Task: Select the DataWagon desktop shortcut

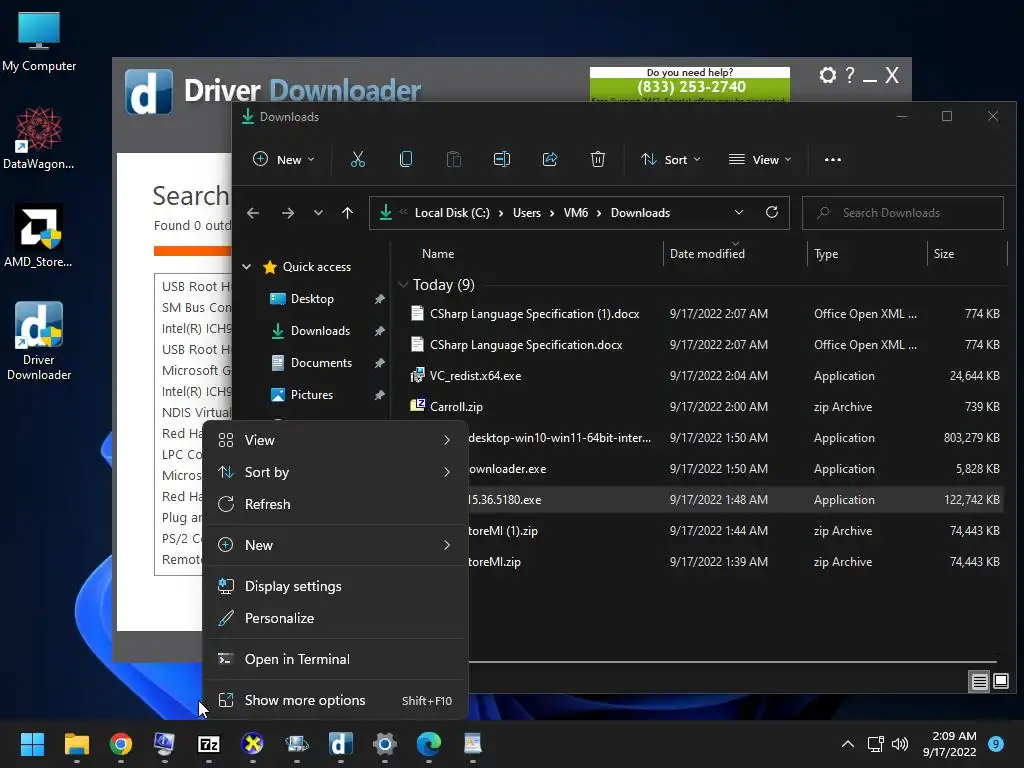Action: 39,138
